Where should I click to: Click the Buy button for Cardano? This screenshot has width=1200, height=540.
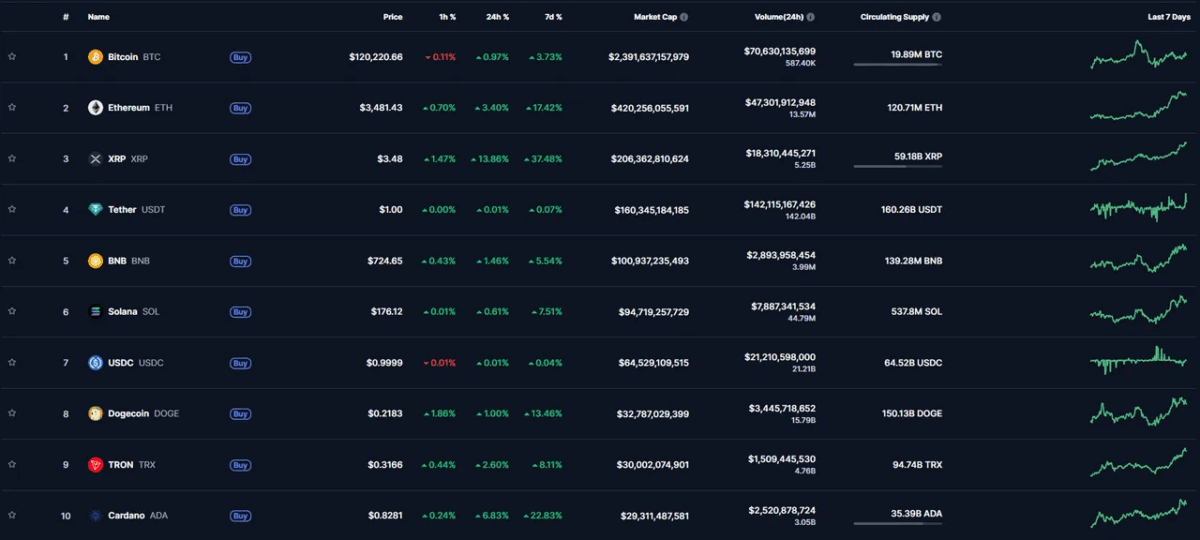click(x=240, y=516)
